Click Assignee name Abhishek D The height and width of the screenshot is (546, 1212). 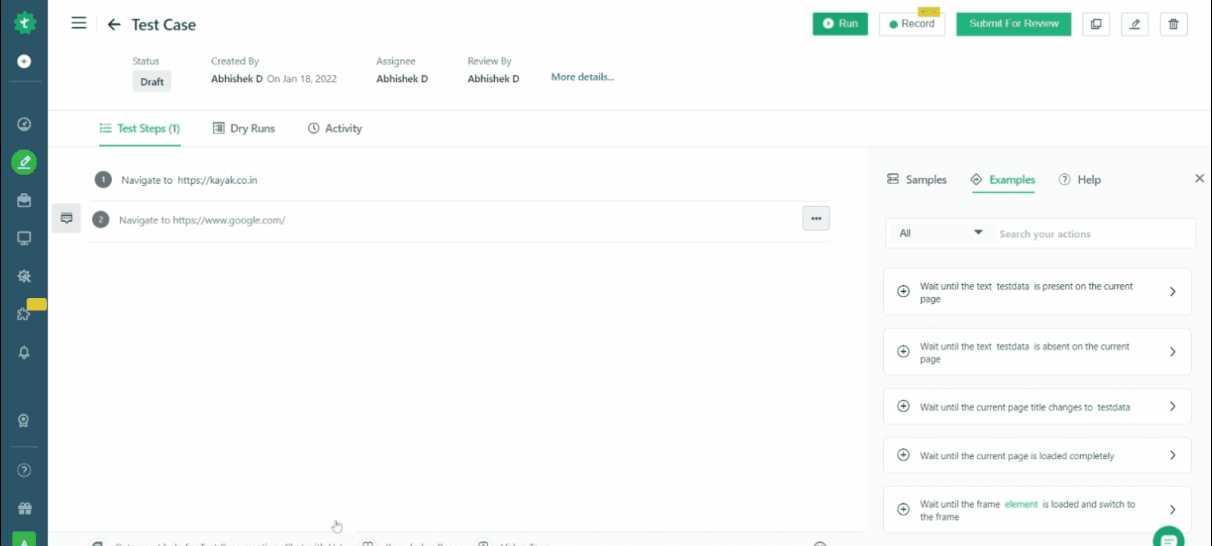pos(402,79)
